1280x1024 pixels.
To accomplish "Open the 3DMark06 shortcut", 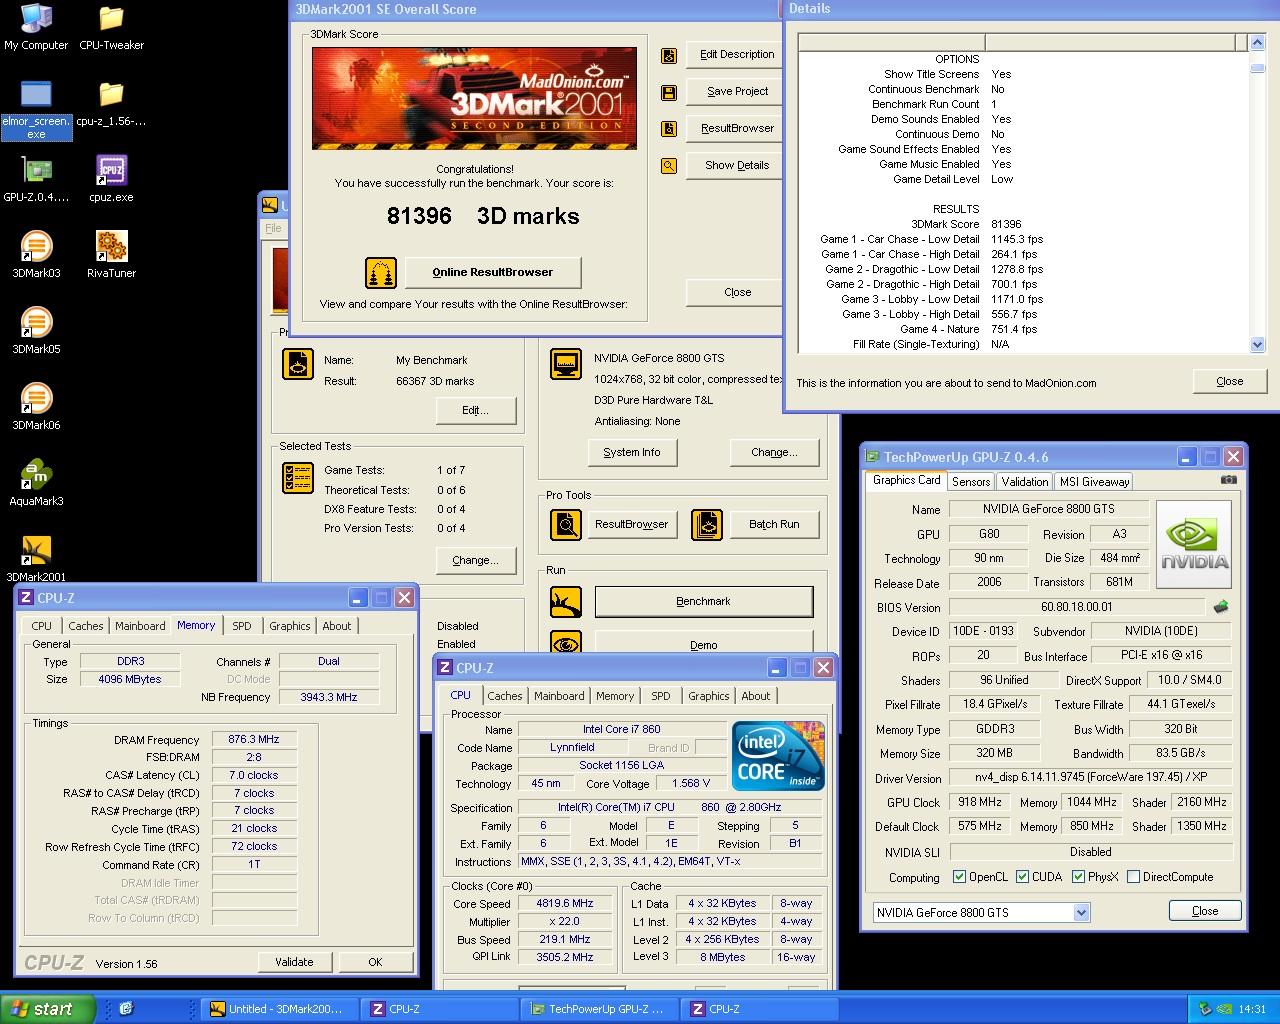I will coord(36,408).
